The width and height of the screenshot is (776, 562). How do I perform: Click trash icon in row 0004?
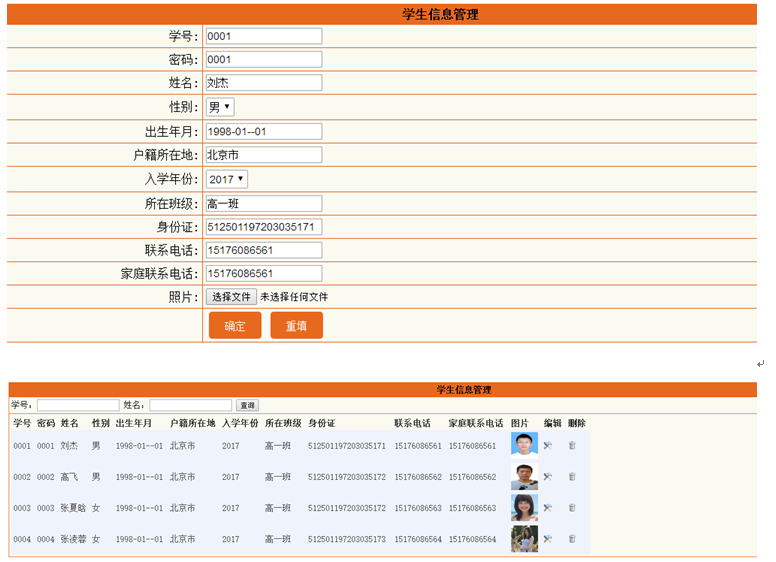pos(572,539)
